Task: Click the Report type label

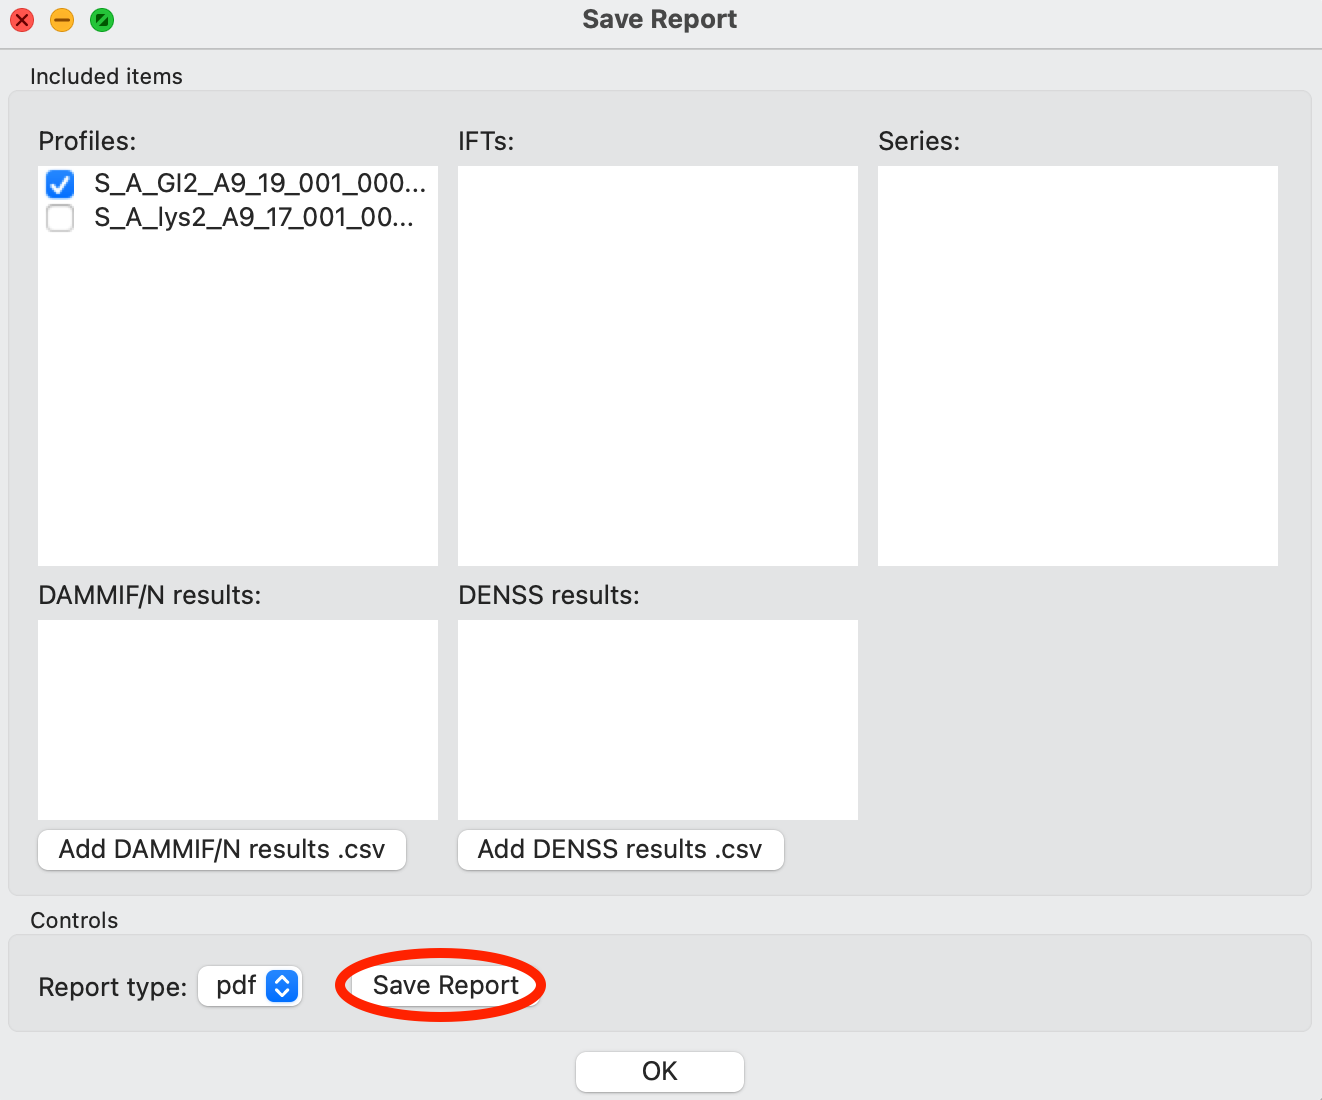Action: [x=112, y=987]
